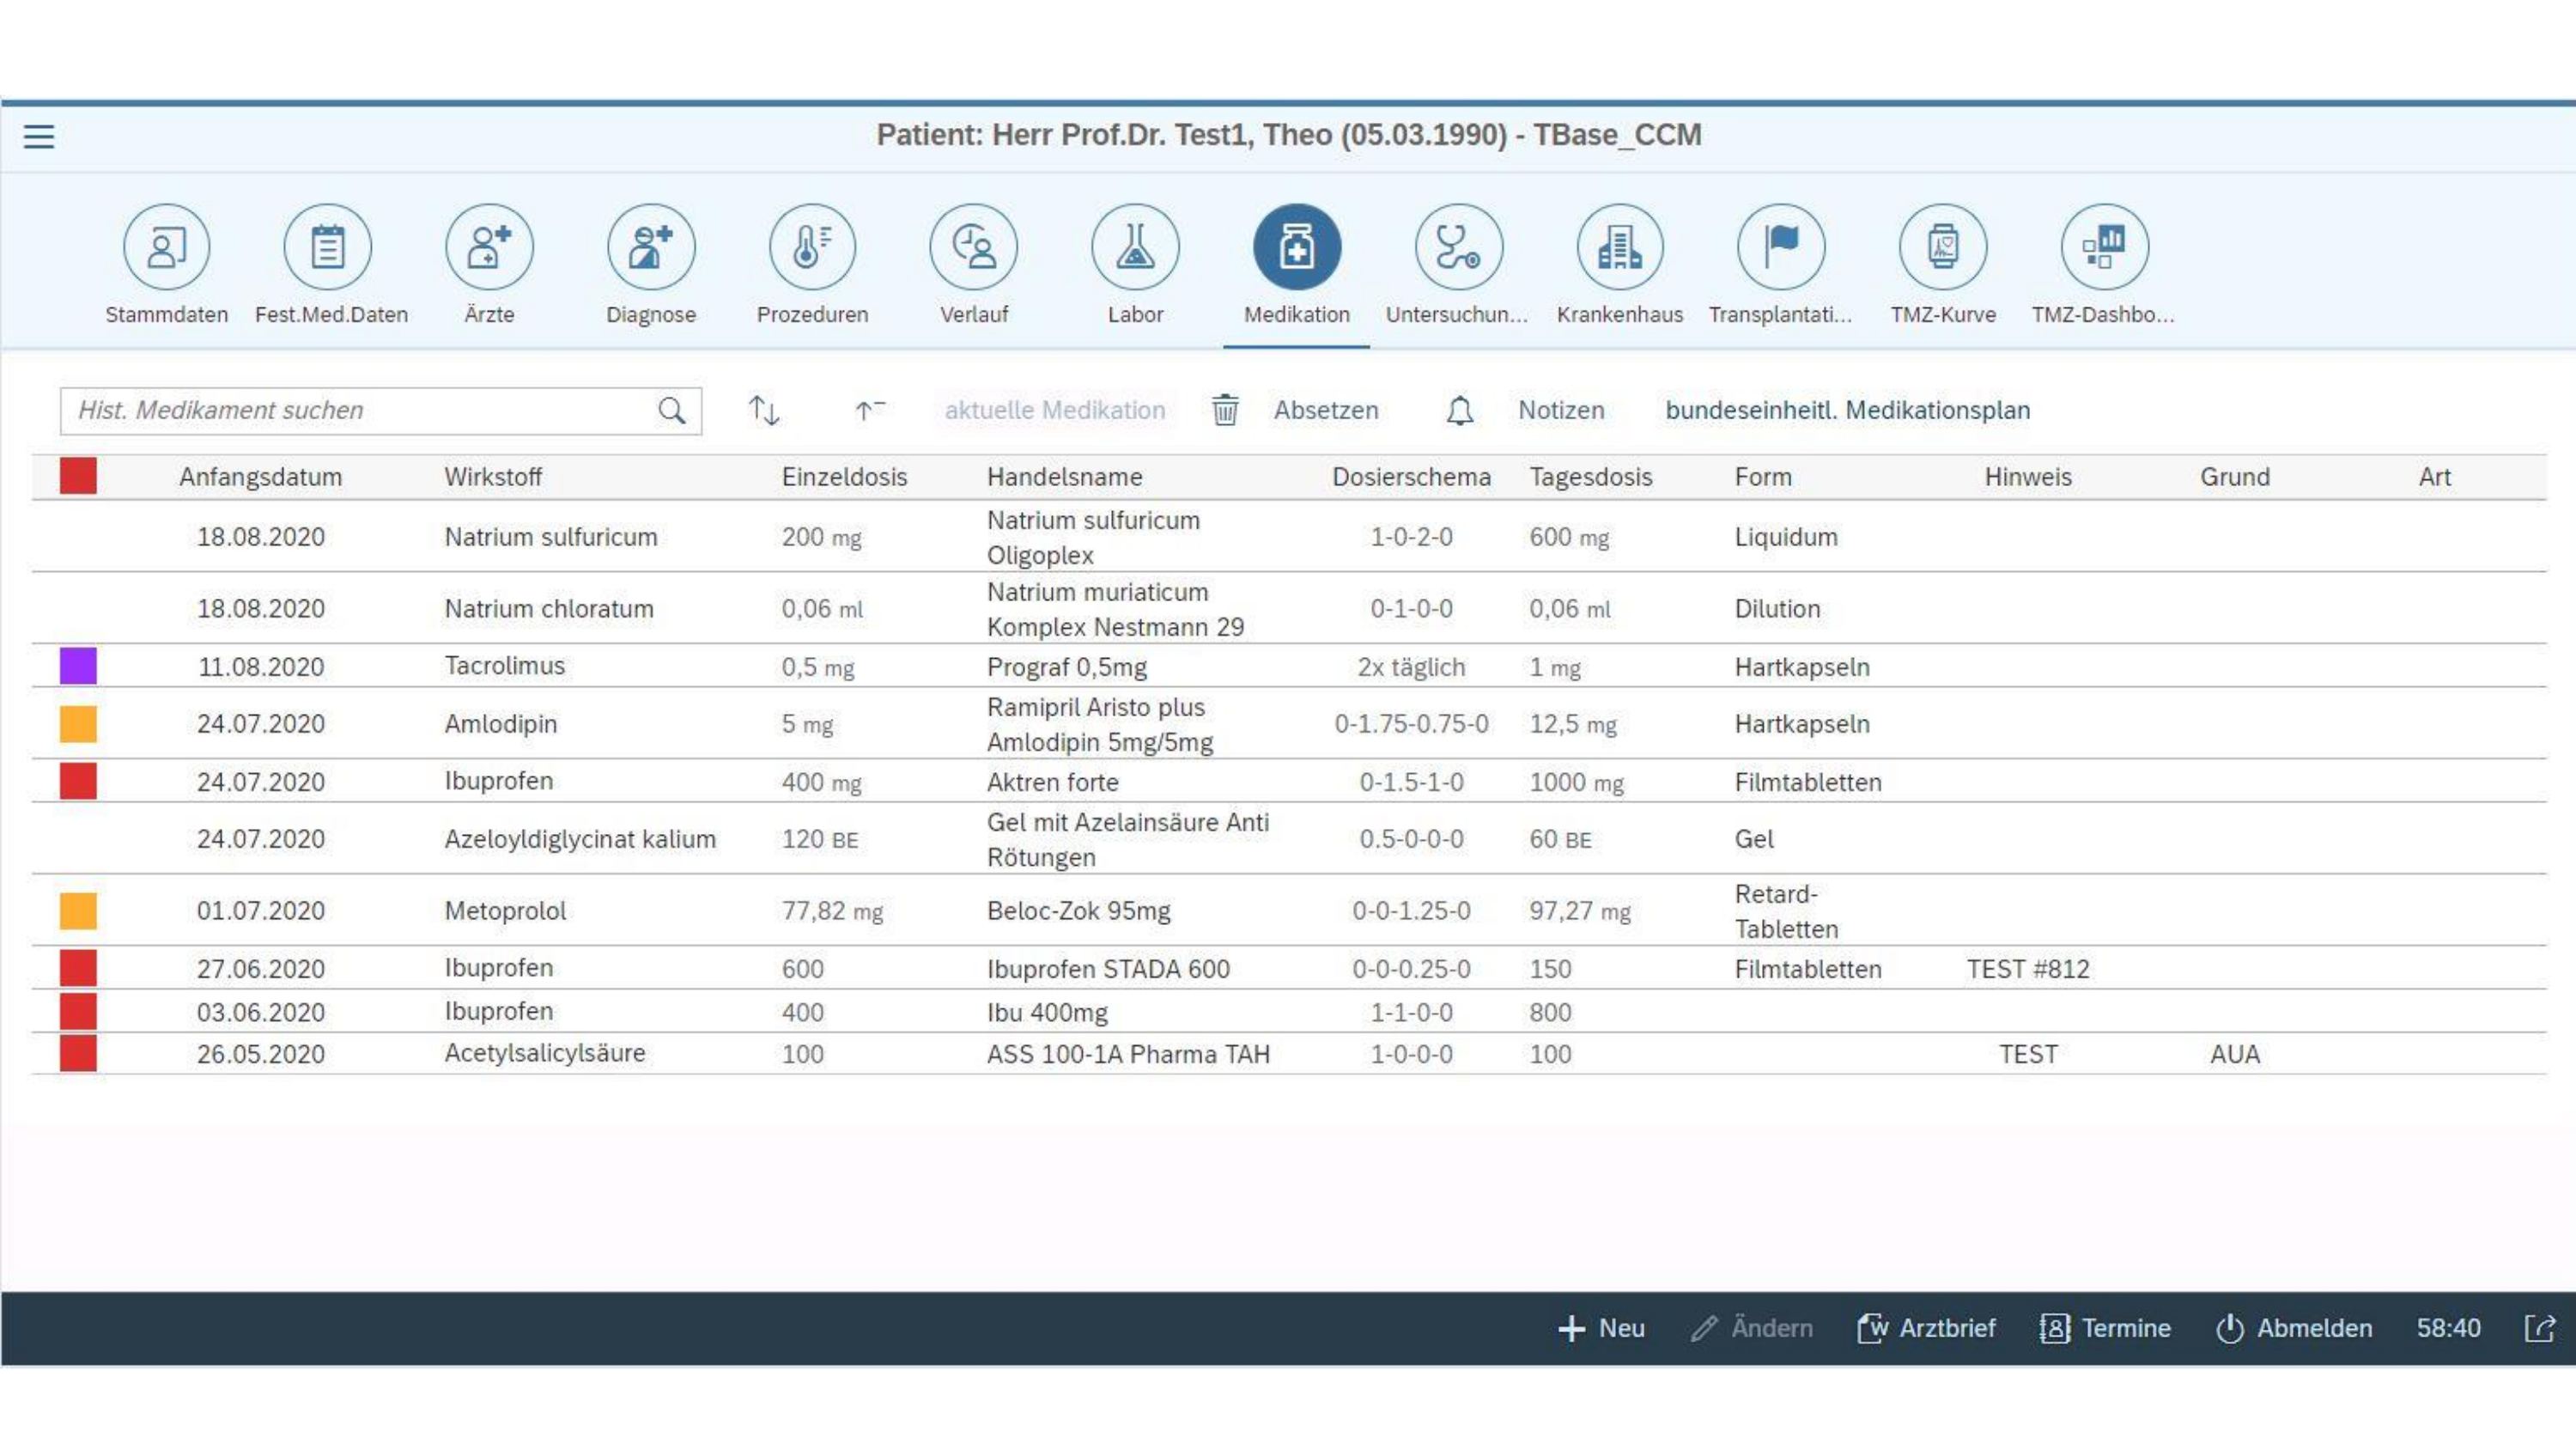
Task: Open the TMZ-Kurve smartwatch icon
Action: [1942, 247]
